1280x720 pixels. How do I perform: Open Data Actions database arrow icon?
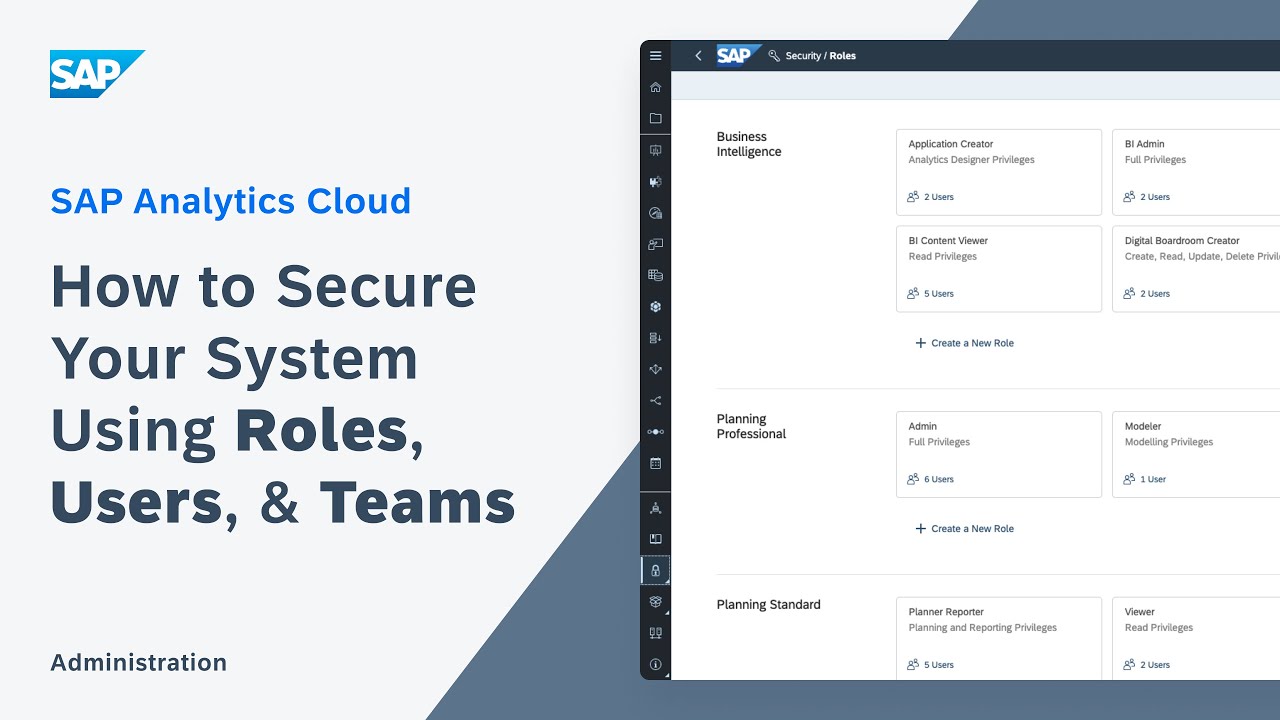point(655,338)
